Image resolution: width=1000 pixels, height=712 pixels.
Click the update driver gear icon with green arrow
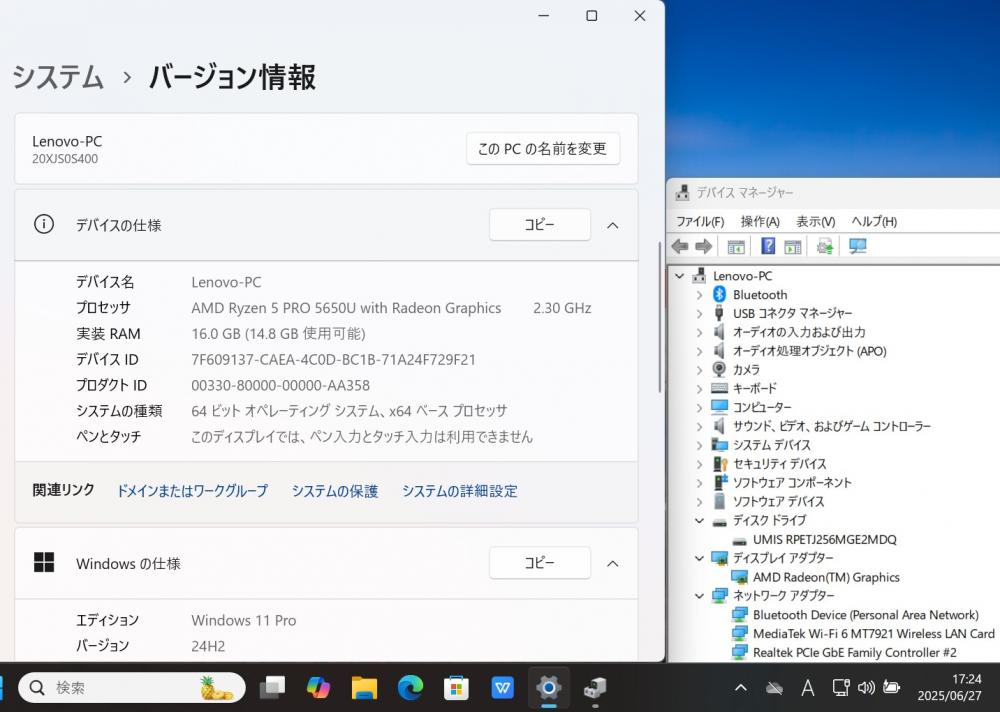tap(825, 246)
